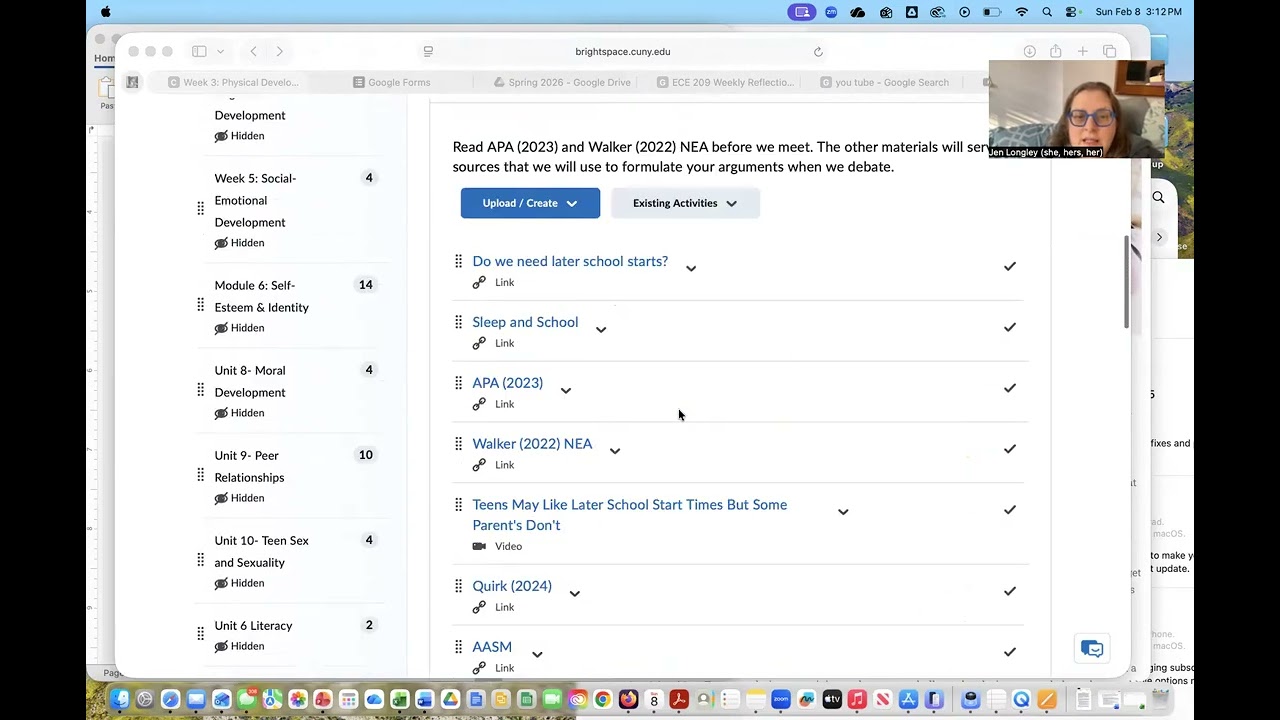
Task: Click completion checkmark for Quirk (2024)
Action: click(x=1010, y=591)
